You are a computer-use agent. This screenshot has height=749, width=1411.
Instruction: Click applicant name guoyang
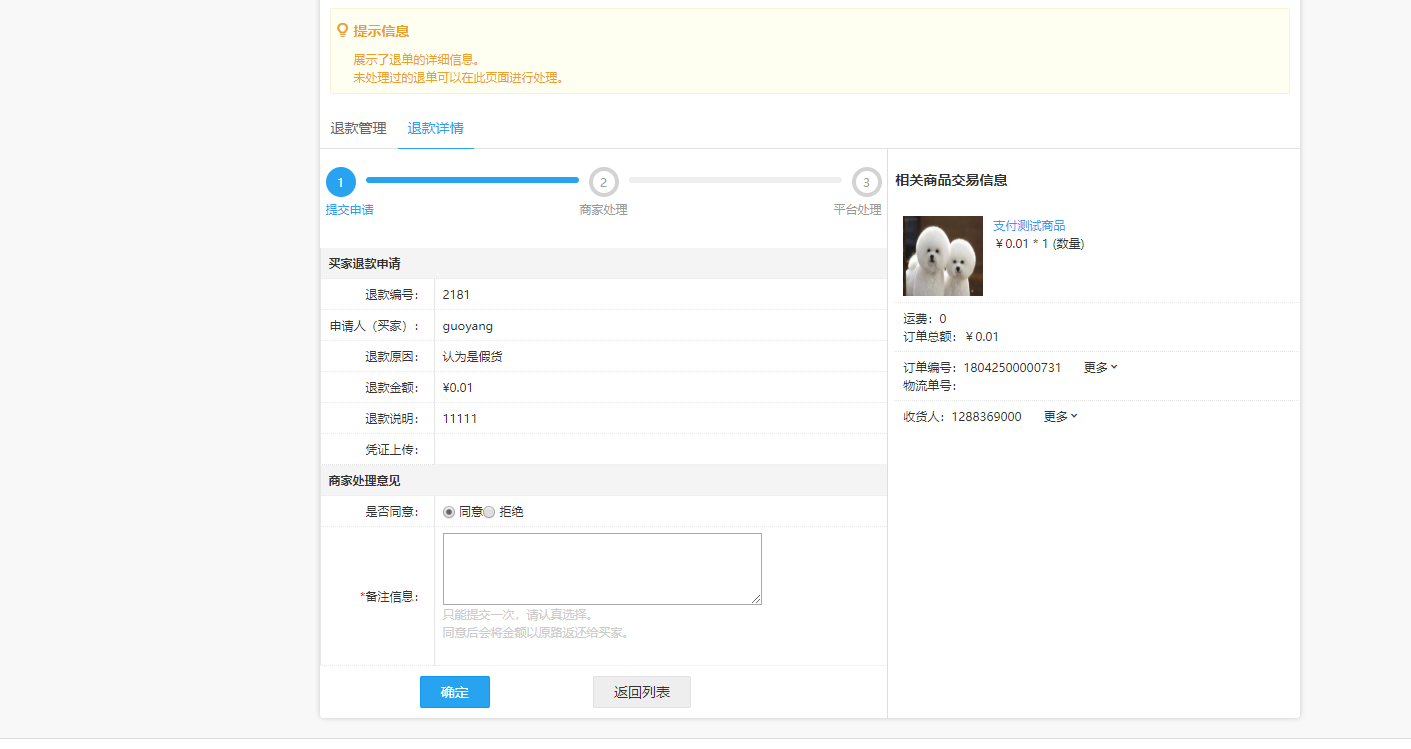pos(468,326)
